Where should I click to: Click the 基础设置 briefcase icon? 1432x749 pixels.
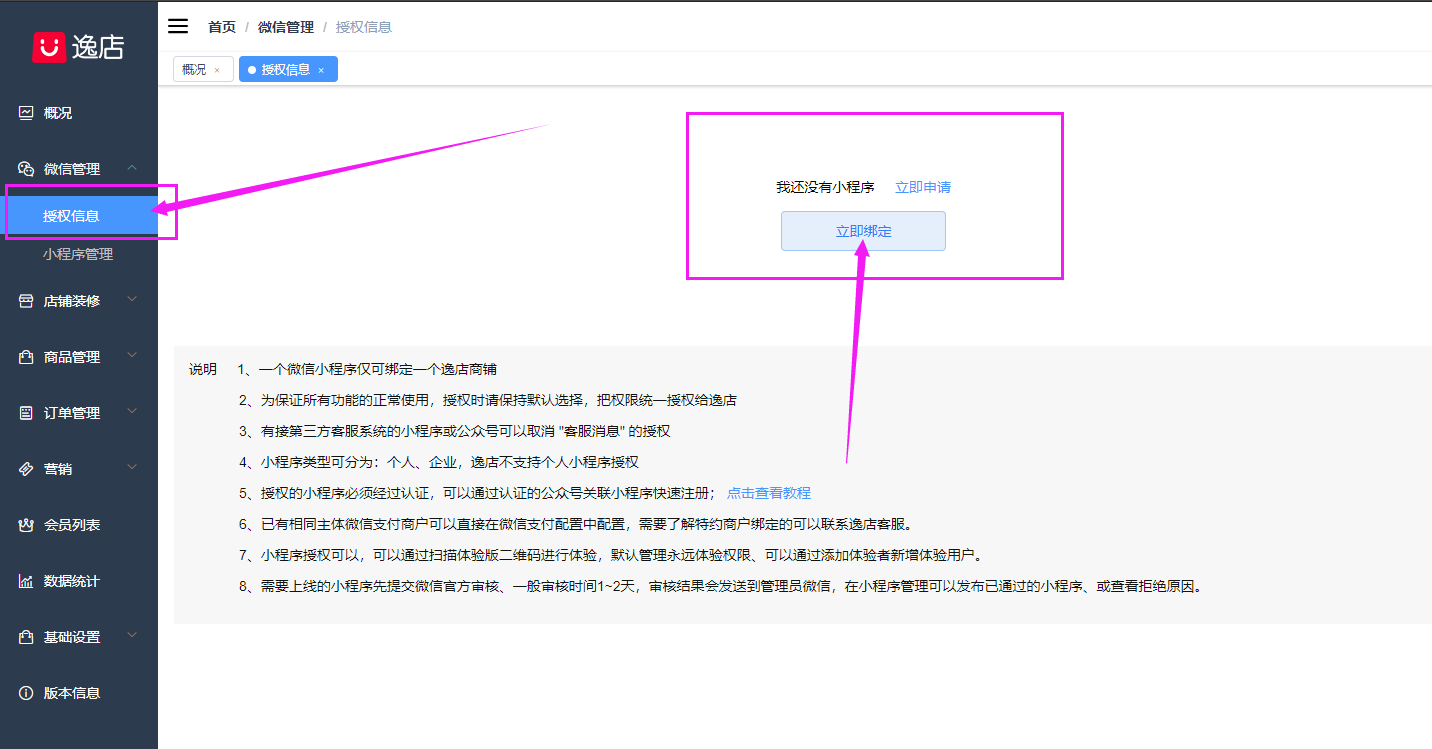click(27, 637)
